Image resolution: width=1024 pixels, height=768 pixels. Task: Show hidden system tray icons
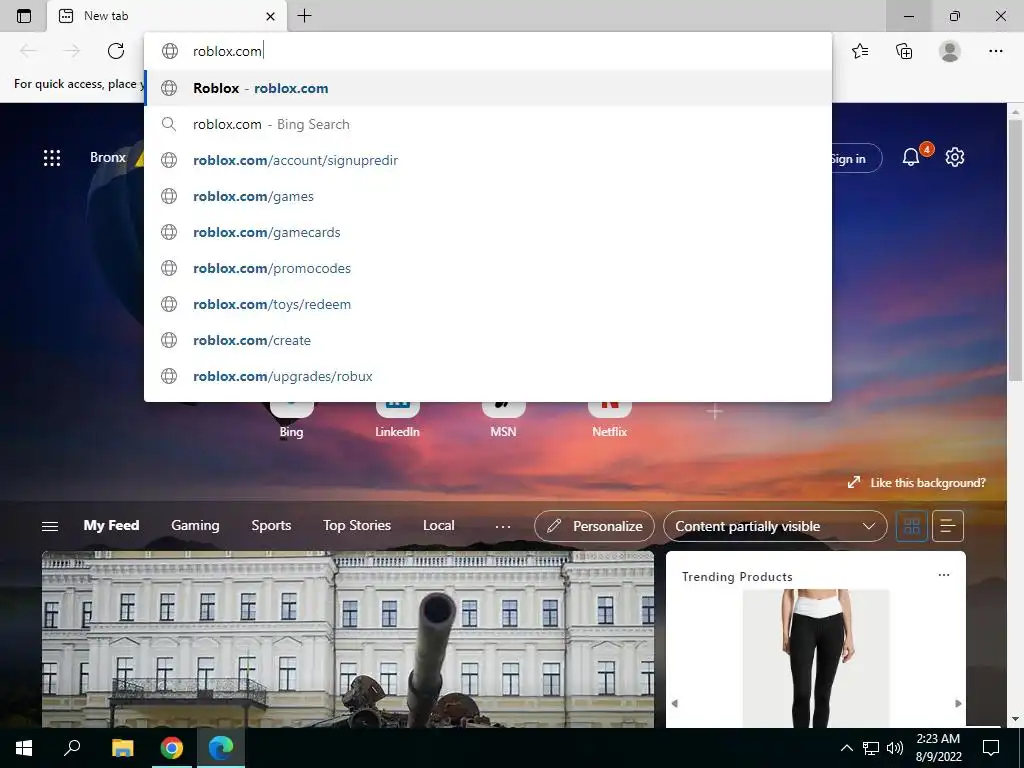[846, 748]
